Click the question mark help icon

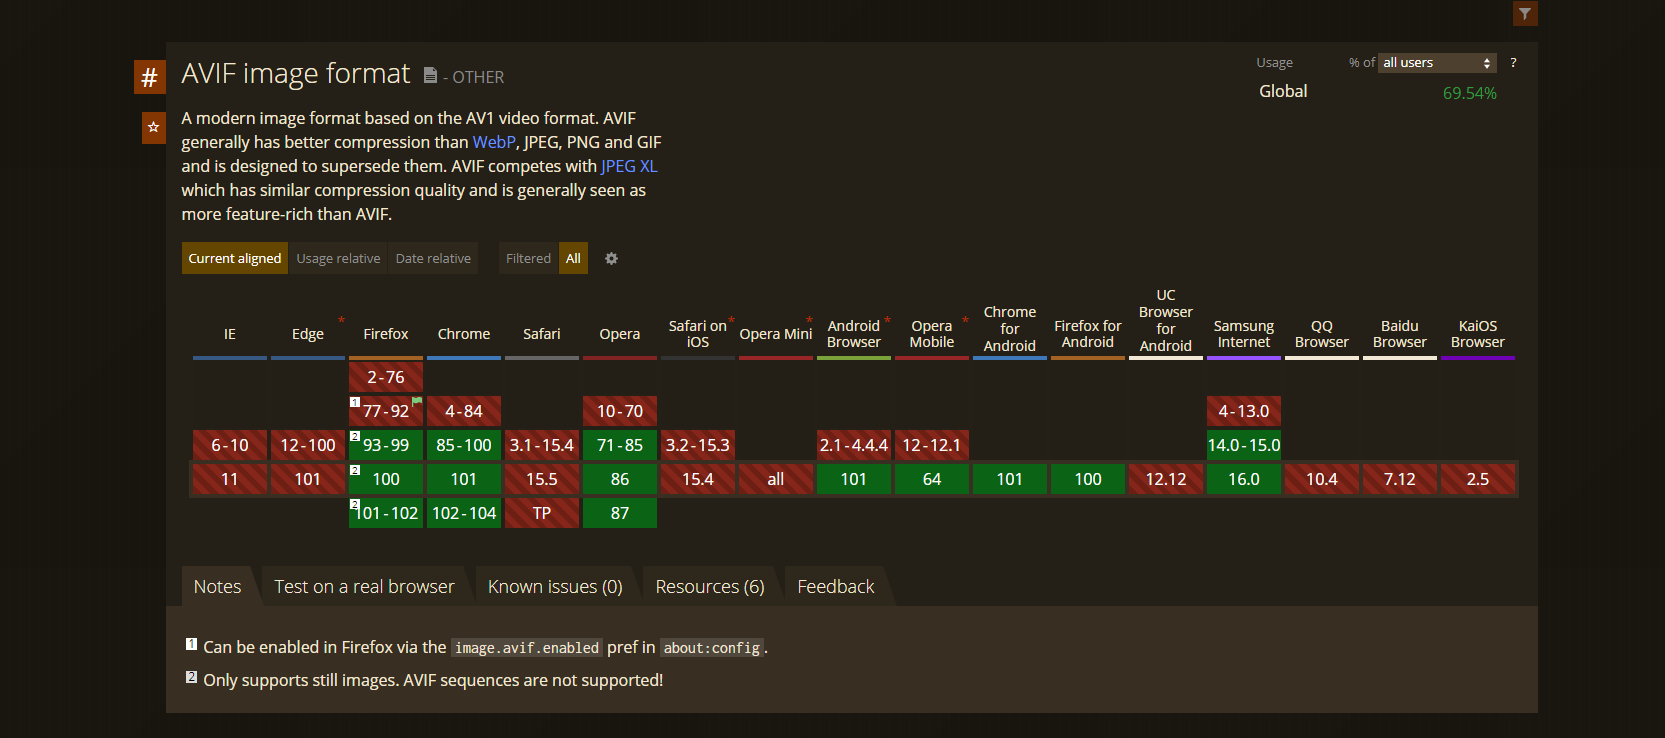pos(1513,63)
